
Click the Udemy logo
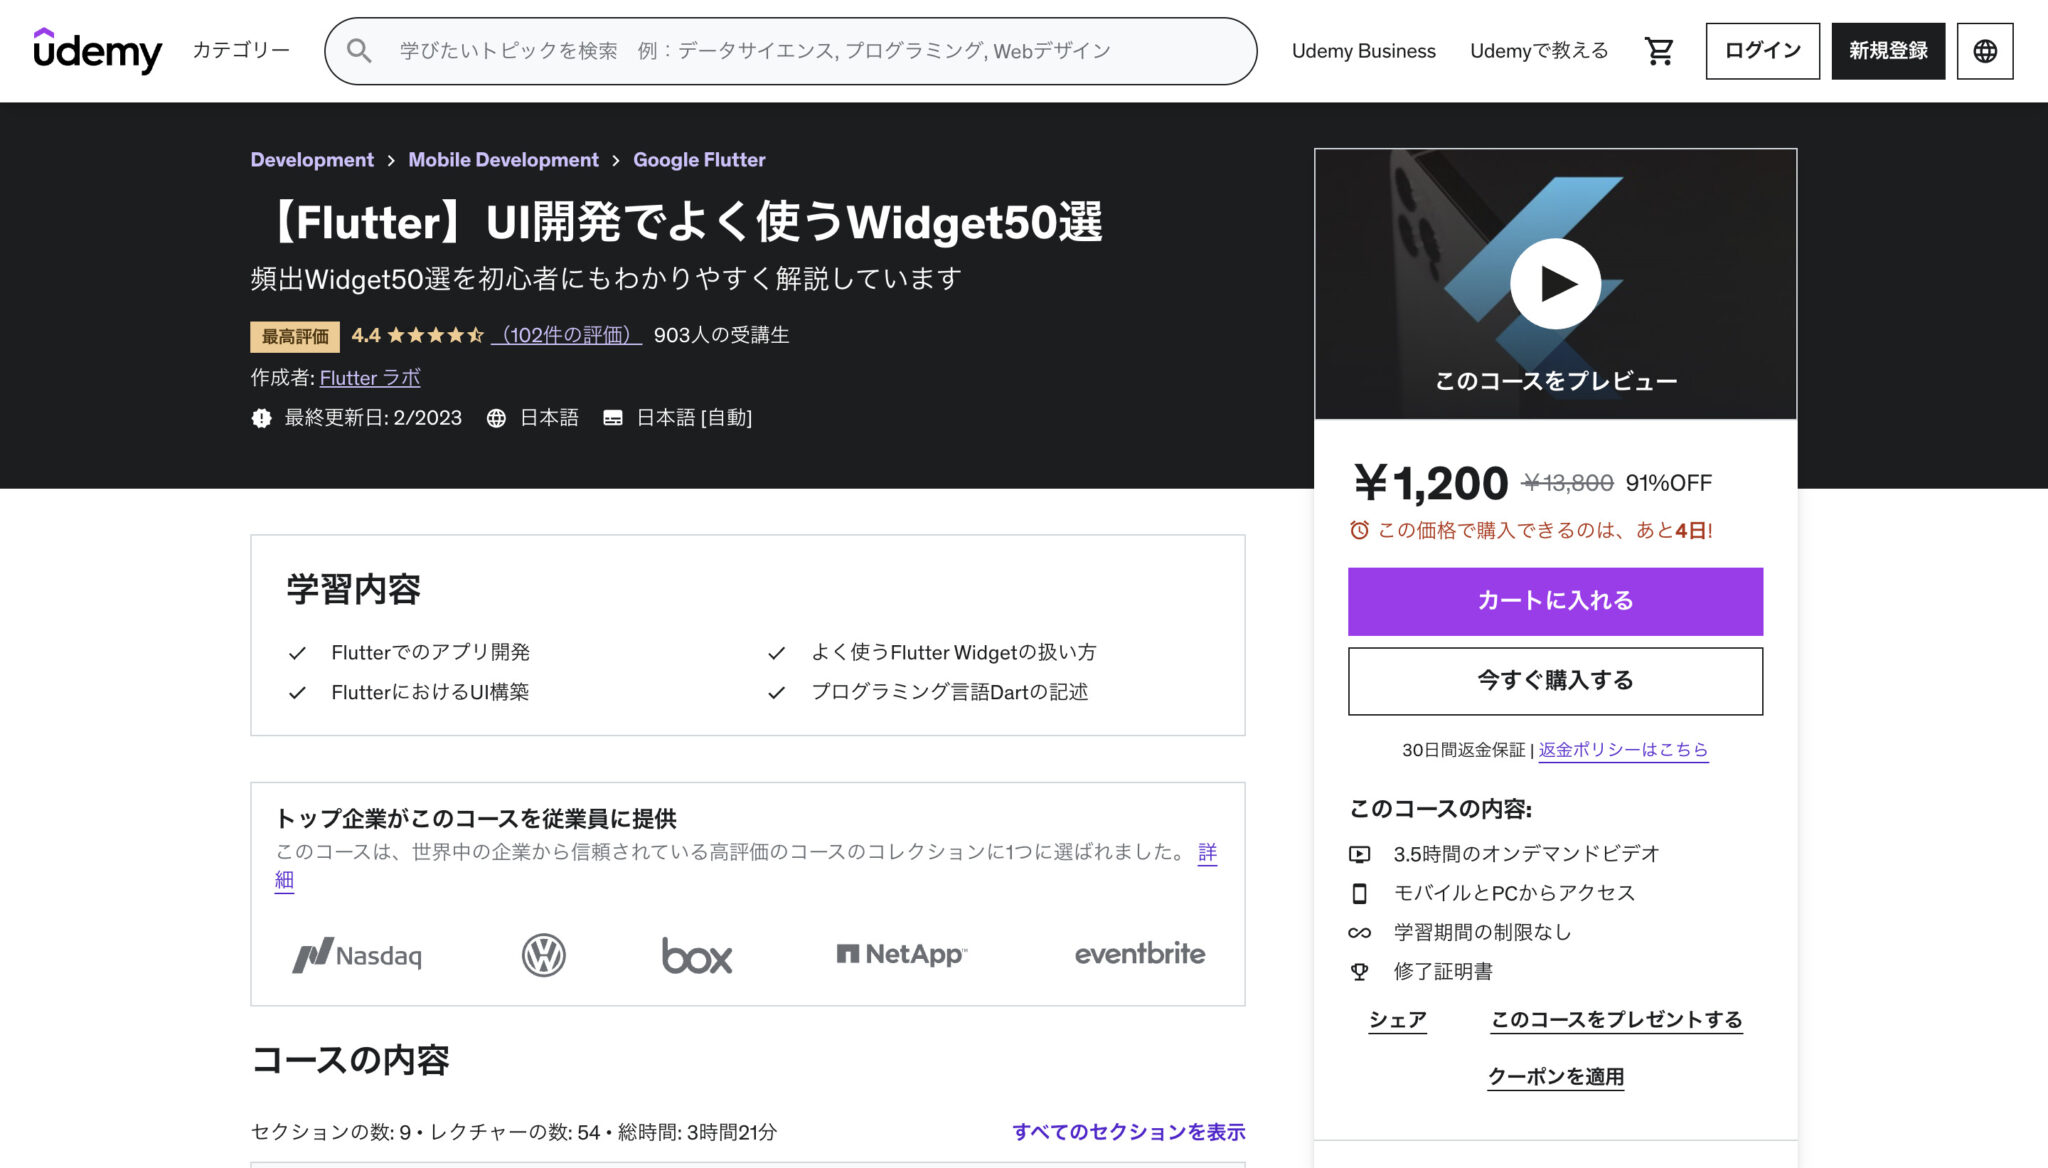point(97,51)
